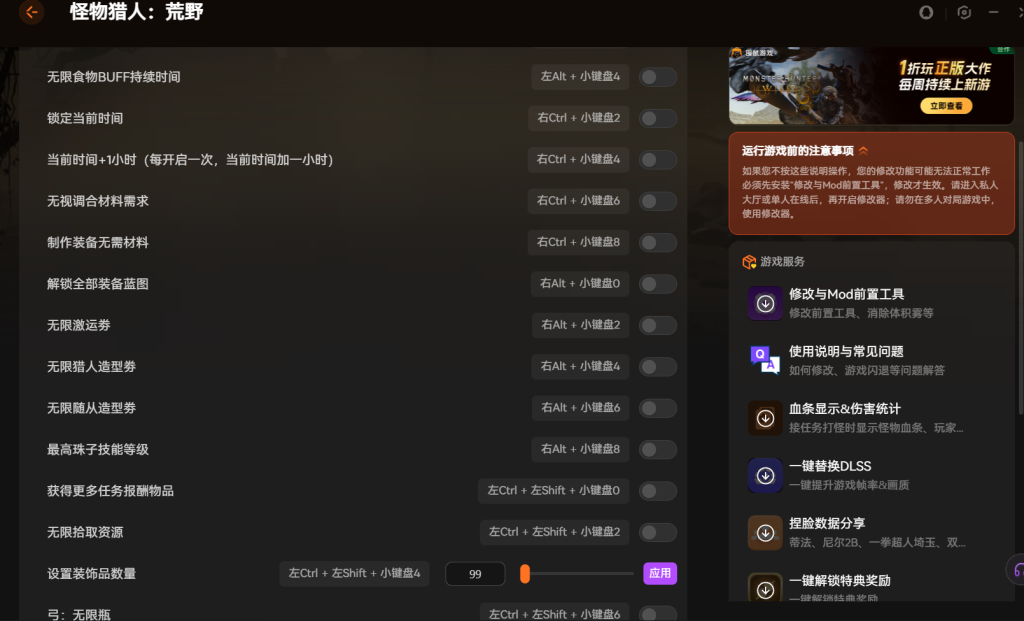The image size is (1024, 621).
Task: Open the user account profile icon
Action: [x=926, y=13]
